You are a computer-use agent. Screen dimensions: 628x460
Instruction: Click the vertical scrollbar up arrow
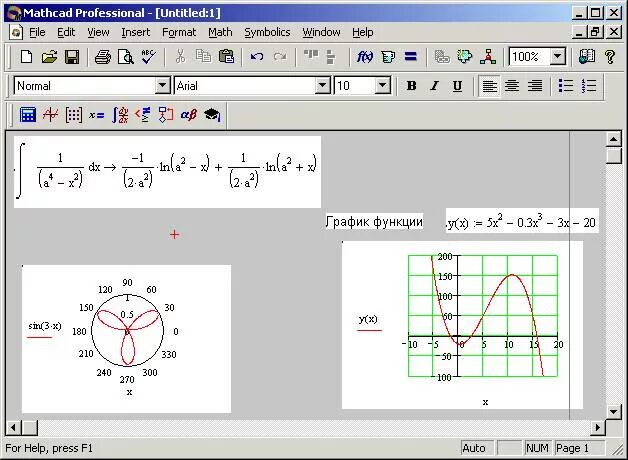pos(614,139)
